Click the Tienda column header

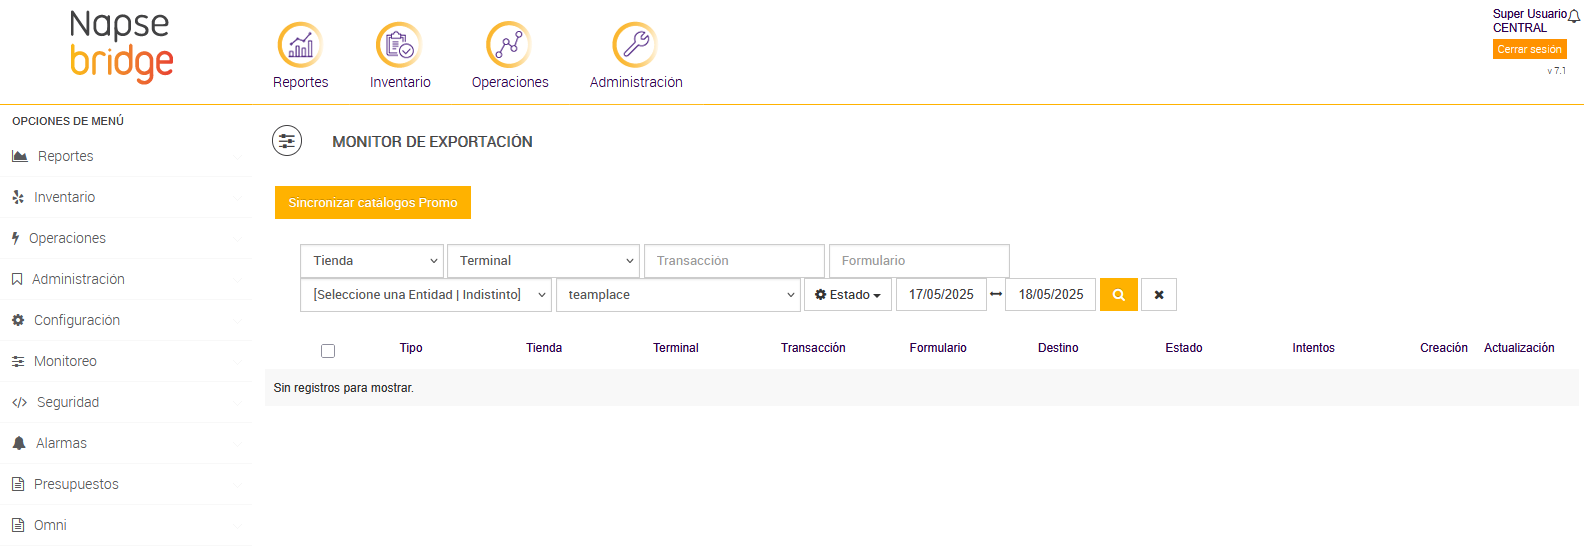click(544, 348)
